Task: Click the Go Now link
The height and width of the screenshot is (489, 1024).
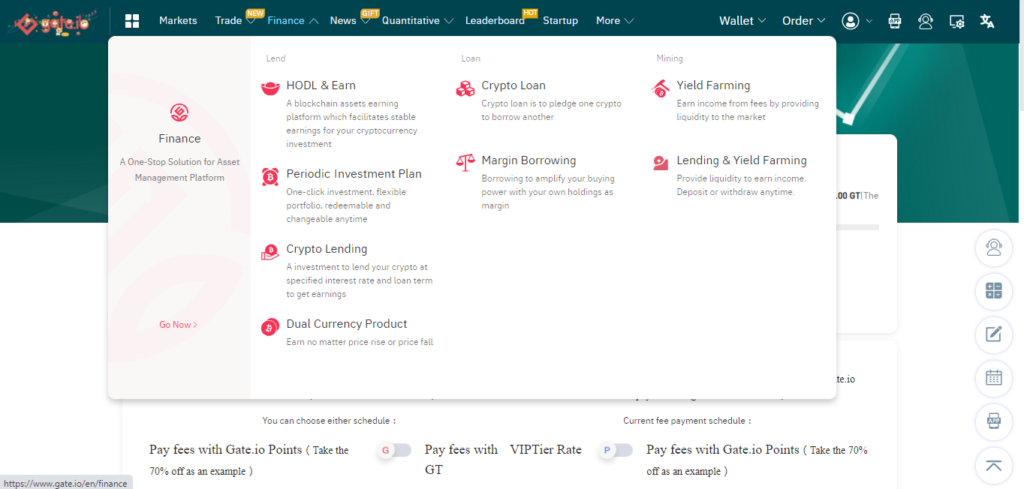Action: click(178, 324)
